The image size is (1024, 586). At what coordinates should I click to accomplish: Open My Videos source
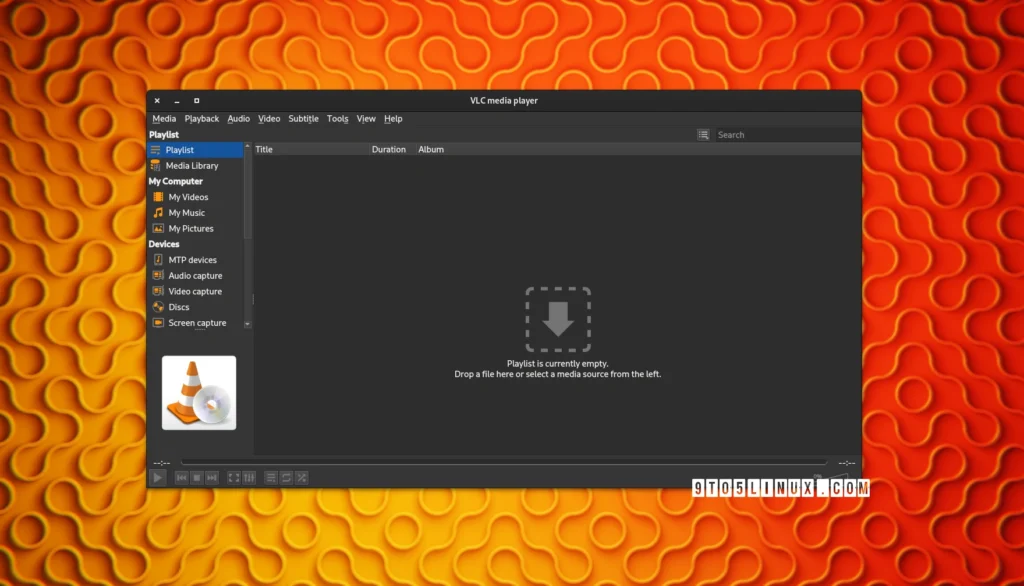tap(195, 197)
